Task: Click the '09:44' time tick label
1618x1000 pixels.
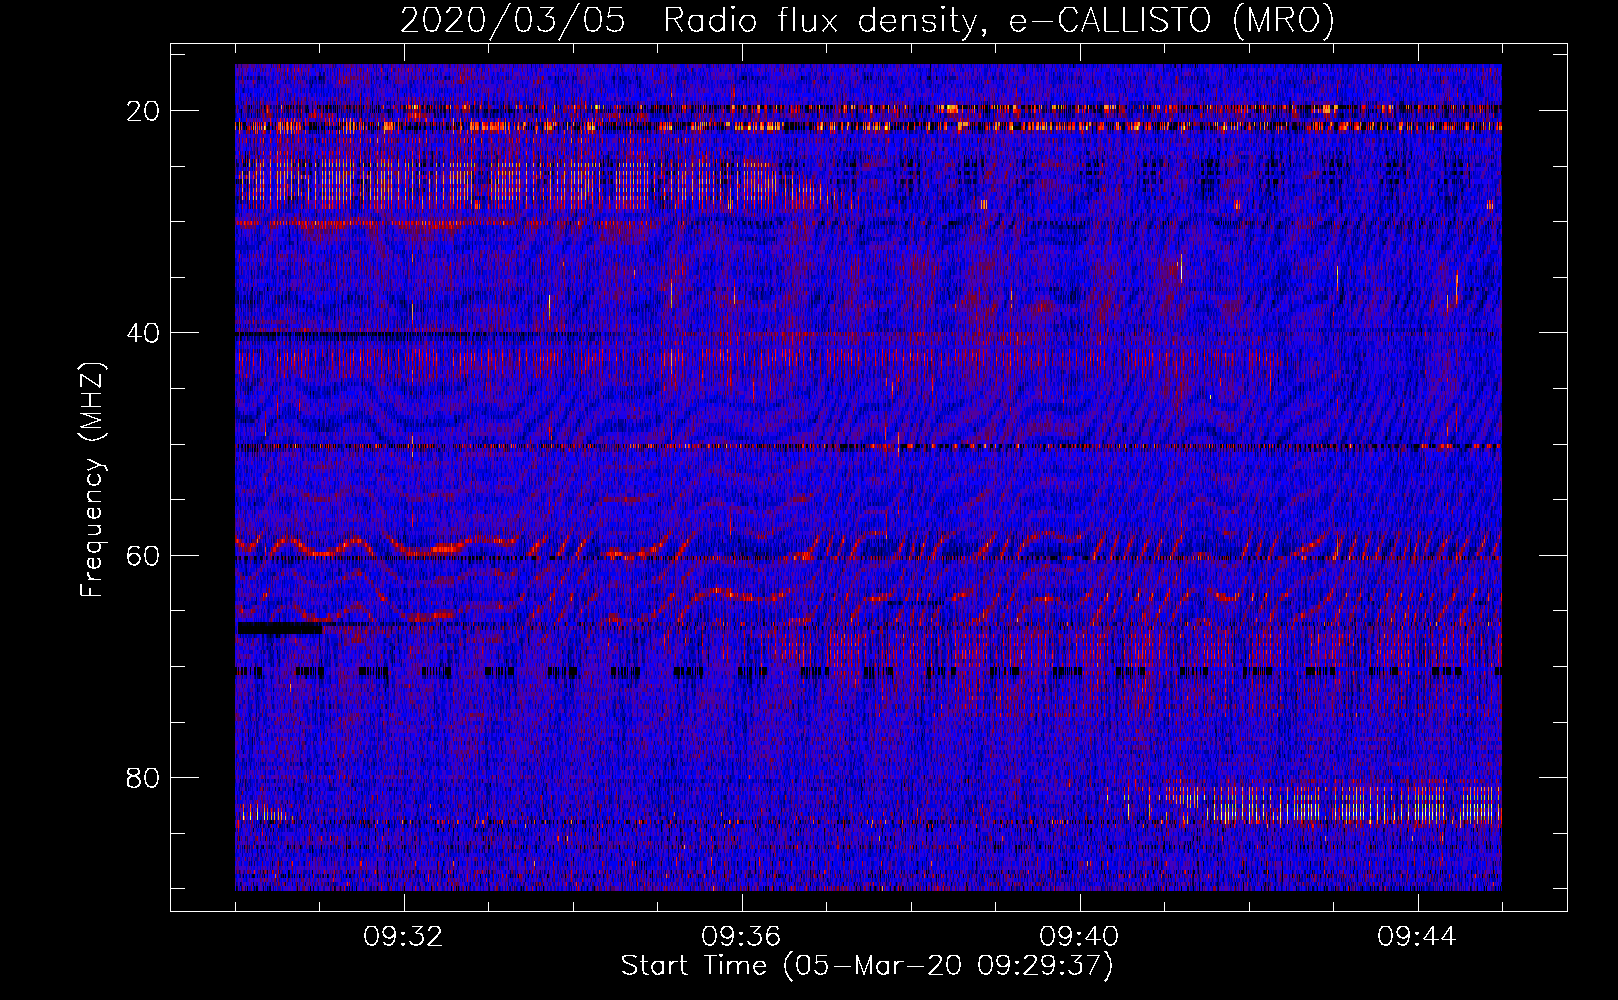Action: (x=1417, y=937)
